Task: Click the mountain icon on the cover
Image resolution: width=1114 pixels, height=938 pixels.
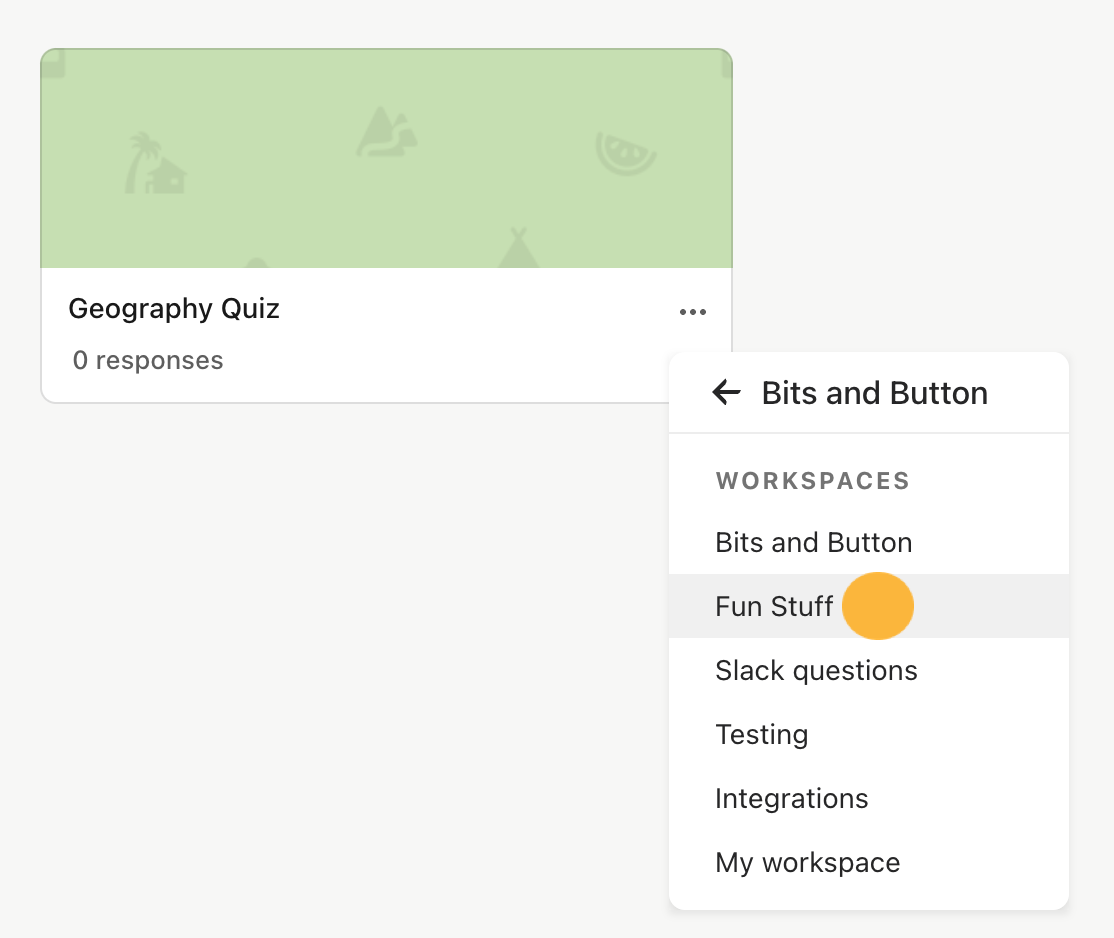Action: pos(386,132)
